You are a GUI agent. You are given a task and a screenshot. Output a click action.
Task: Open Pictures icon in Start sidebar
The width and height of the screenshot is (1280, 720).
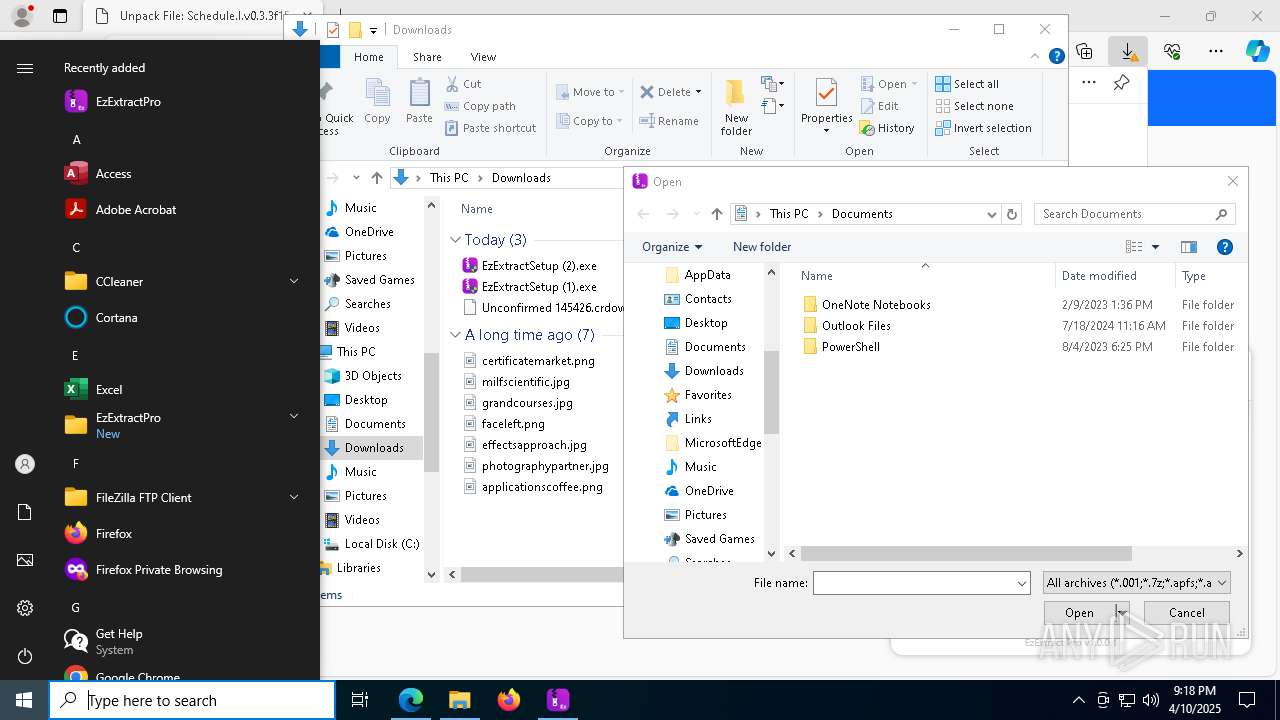click(25, 560)
